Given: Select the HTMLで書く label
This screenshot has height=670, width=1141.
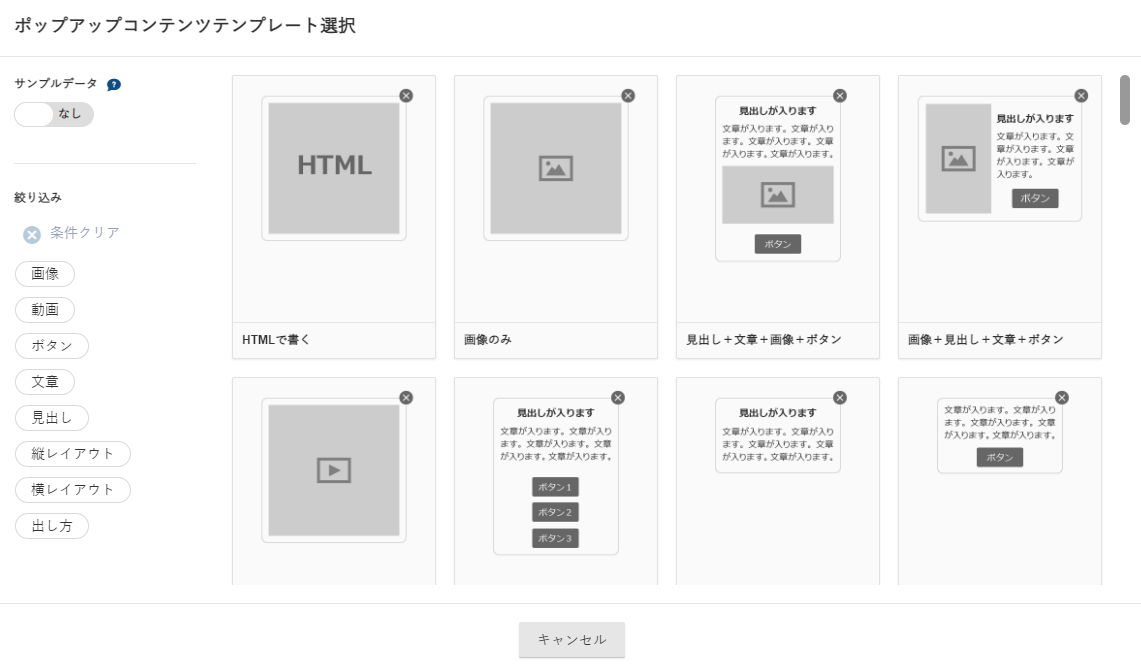Looking at the screenshot, I should pos(276,340).
